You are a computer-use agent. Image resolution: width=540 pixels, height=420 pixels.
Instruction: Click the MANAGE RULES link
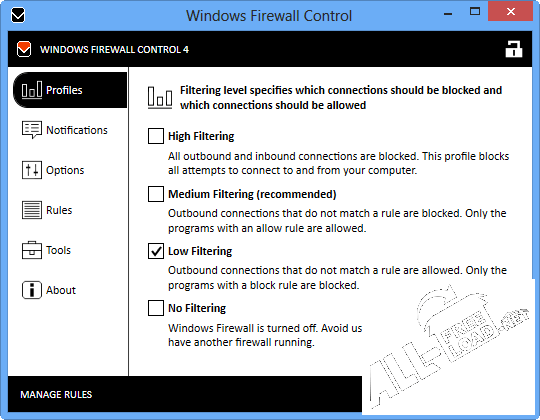[x=56, y=395]
